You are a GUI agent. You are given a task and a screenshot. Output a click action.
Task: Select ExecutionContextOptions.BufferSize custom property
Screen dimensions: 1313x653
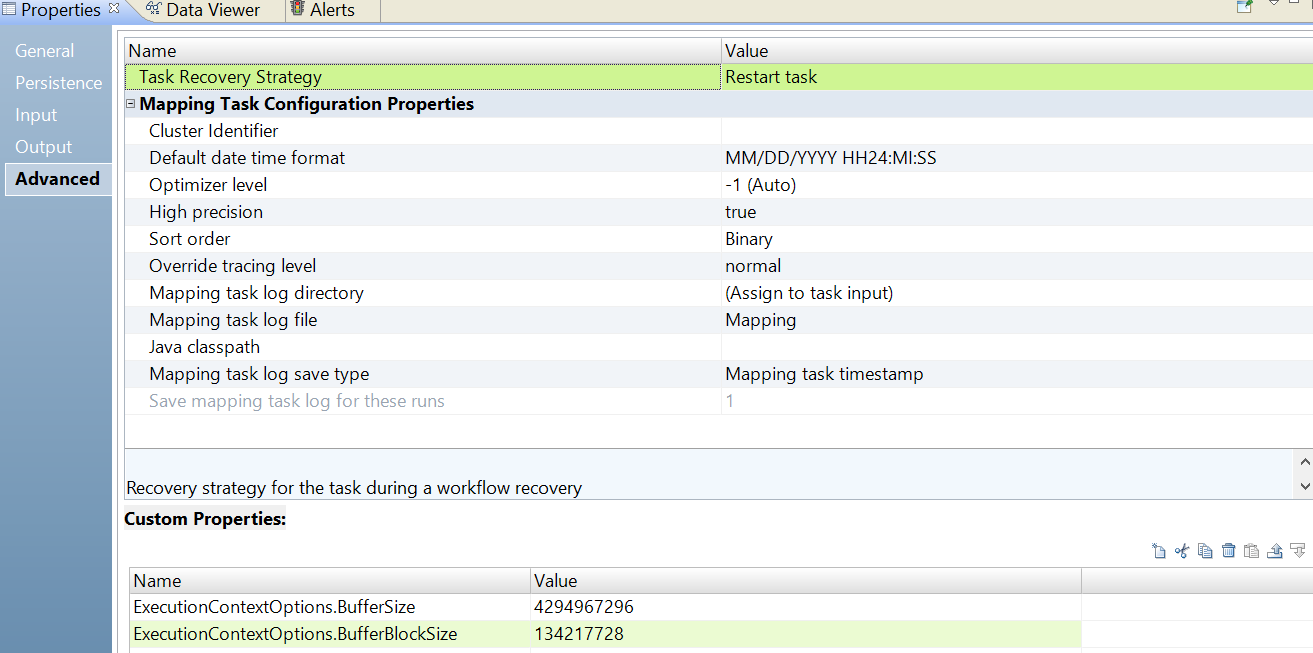point(274,607)
